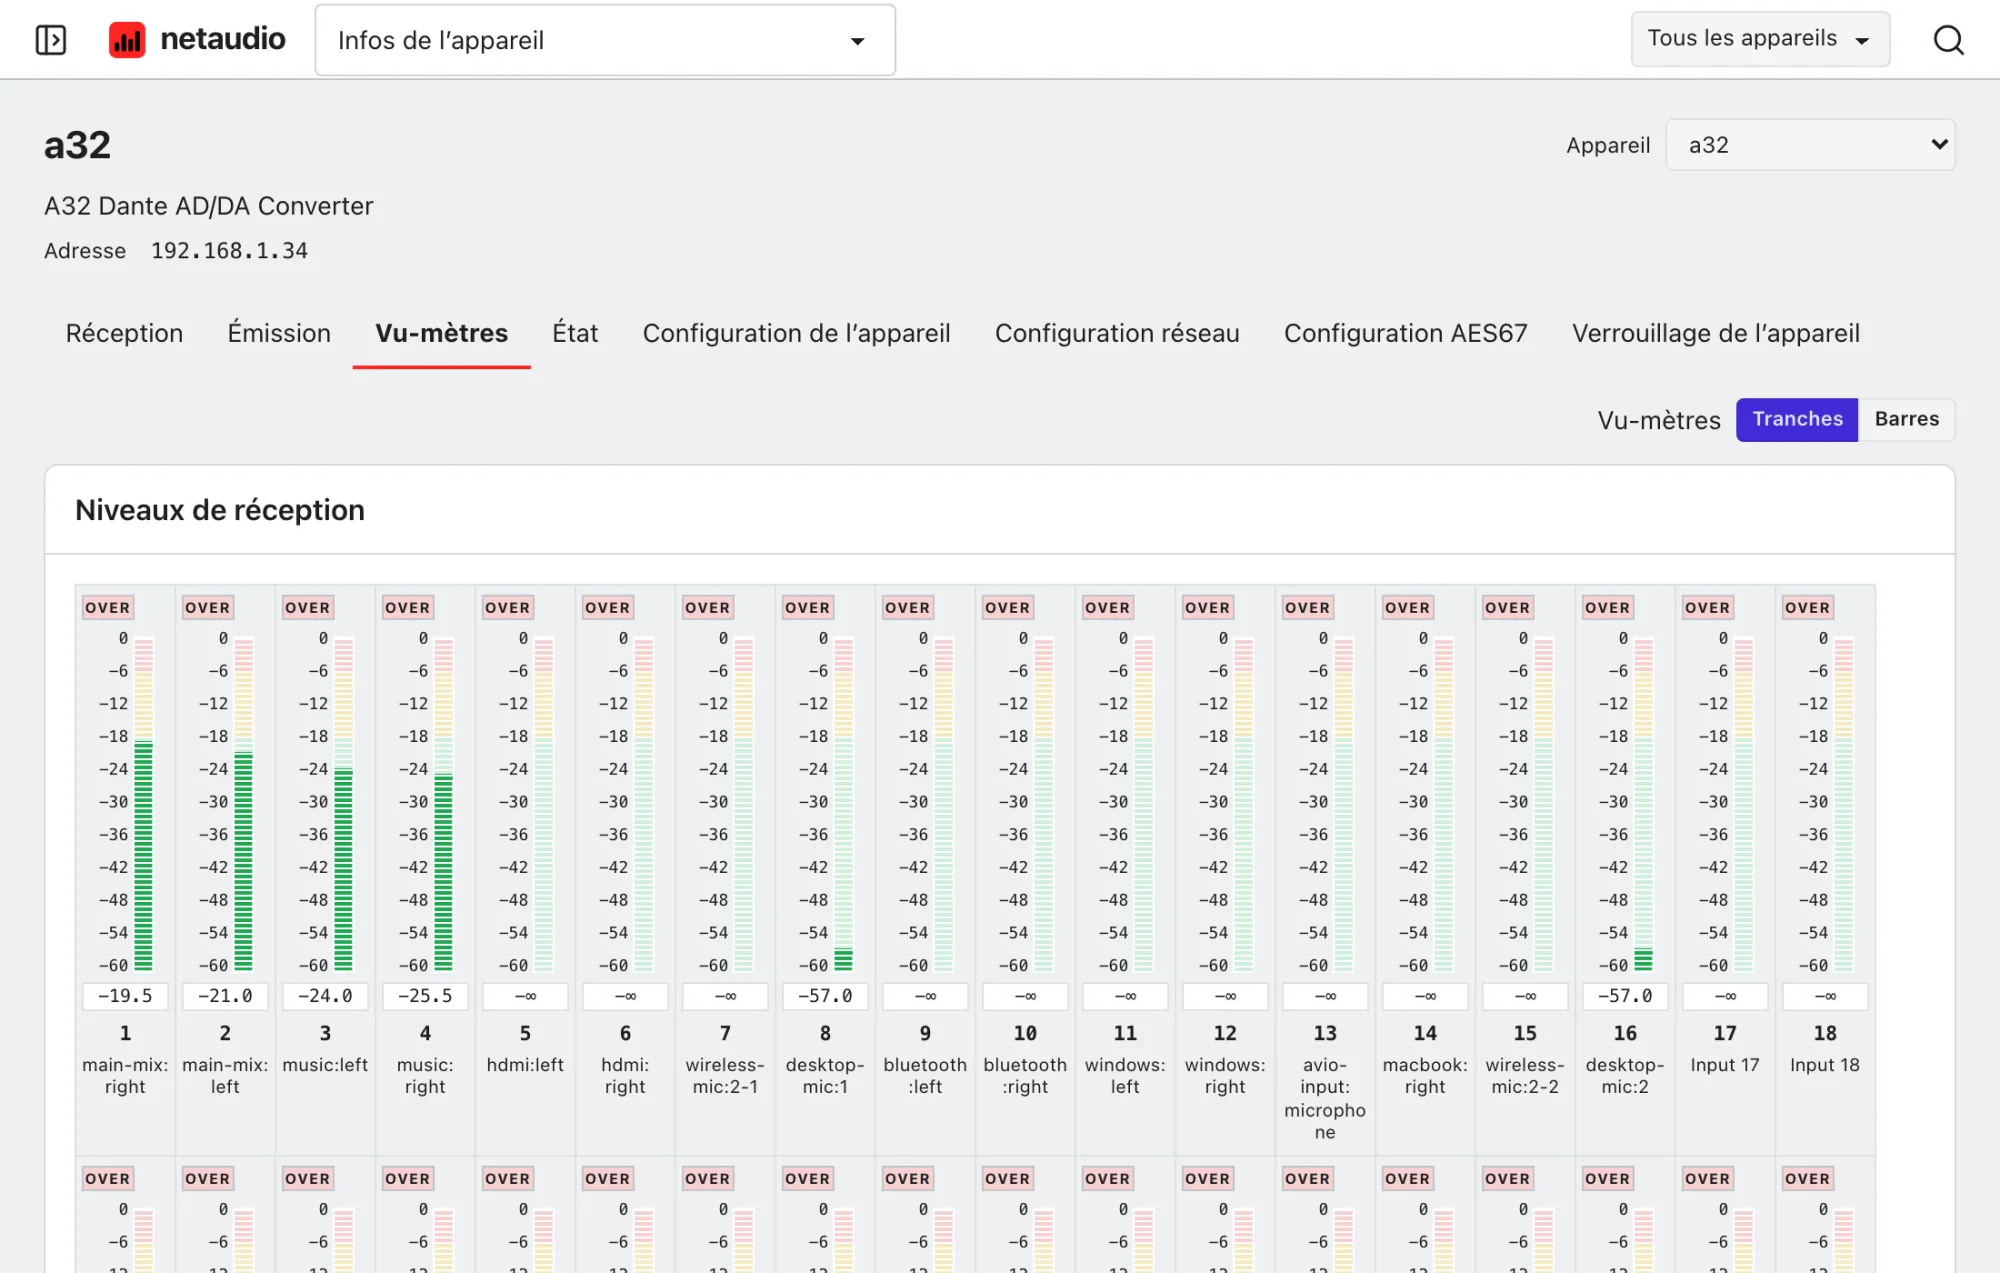Click the -57.0 value under channel 16
Screen dimensions: 2000x1273
pyautogui.click(x=1625, y=996)
